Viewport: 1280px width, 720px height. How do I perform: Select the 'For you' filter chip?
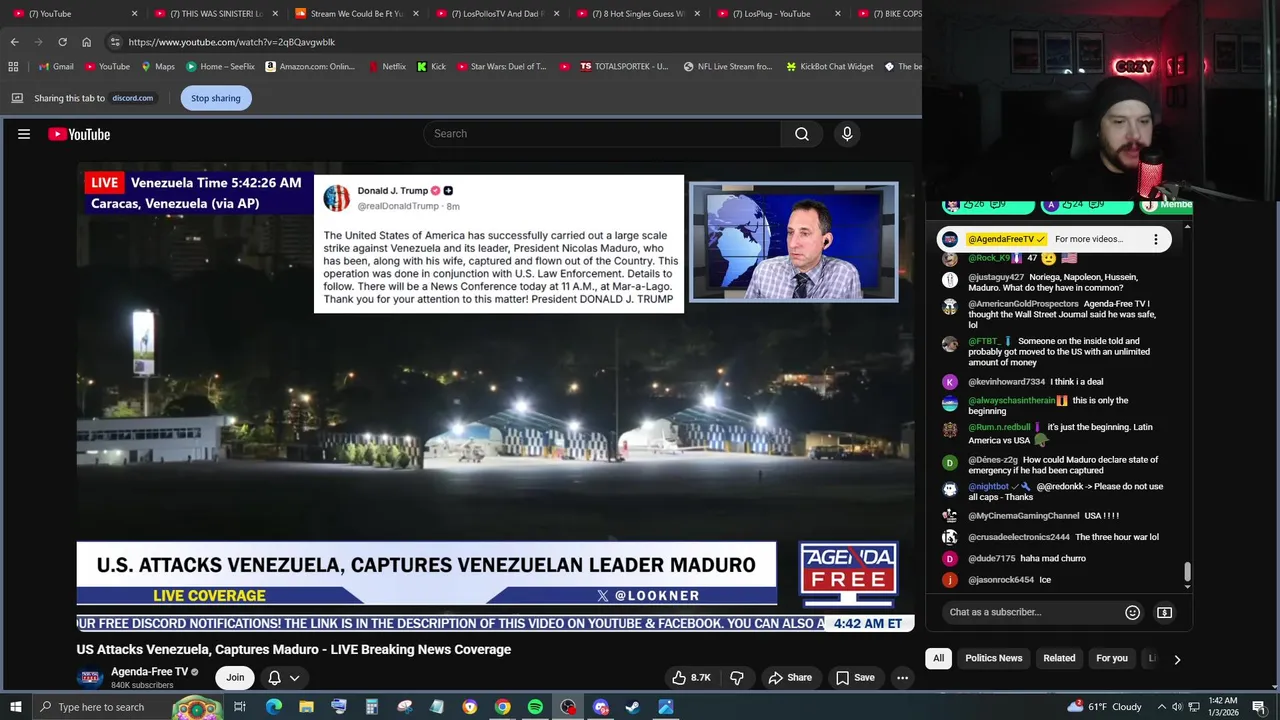point(1112,659)
